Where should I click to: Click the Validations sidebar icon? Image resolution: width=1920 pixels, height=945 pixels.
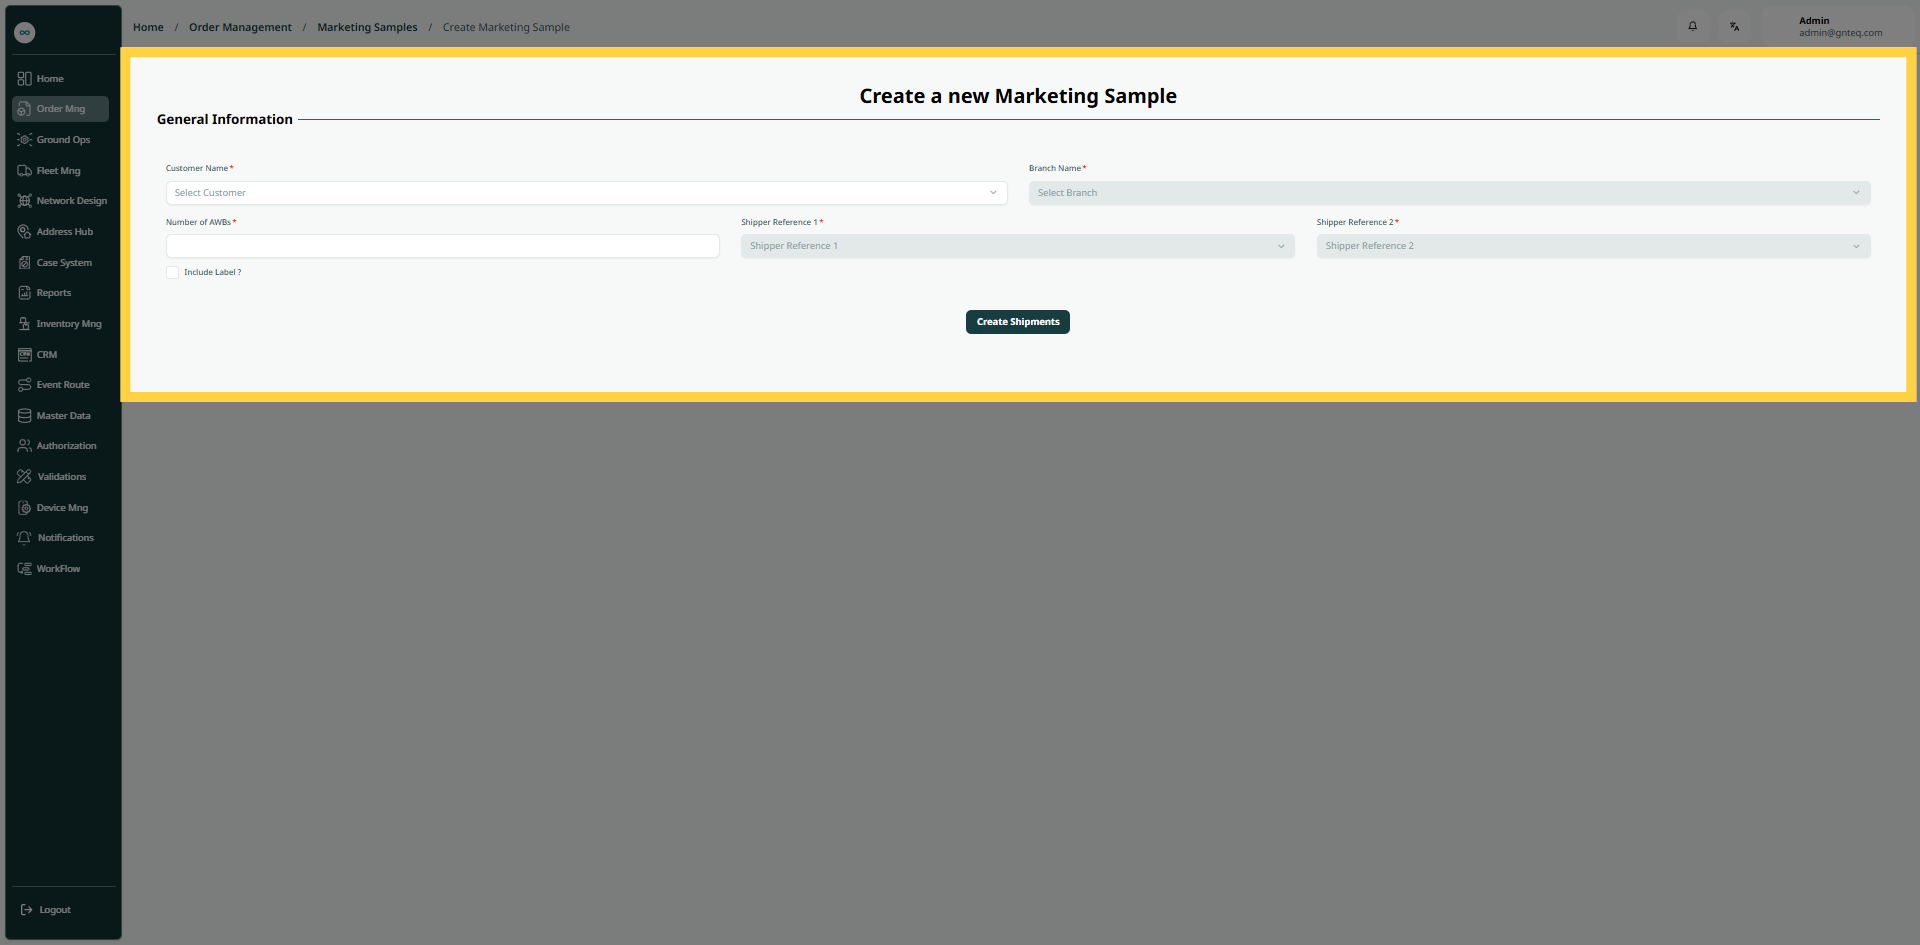(24, 477)
